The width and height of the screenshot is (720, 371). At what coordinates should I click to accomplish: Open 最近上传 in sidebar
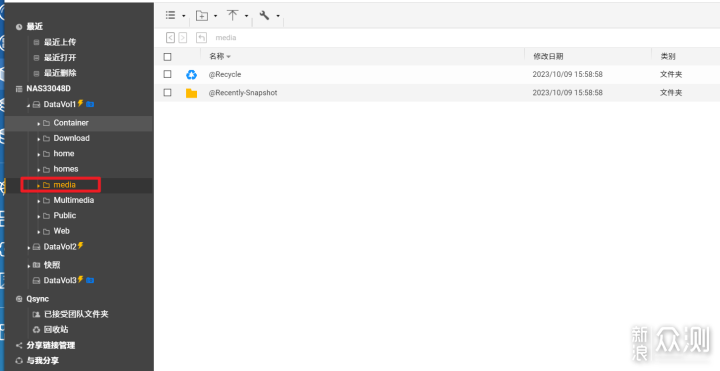60,42
